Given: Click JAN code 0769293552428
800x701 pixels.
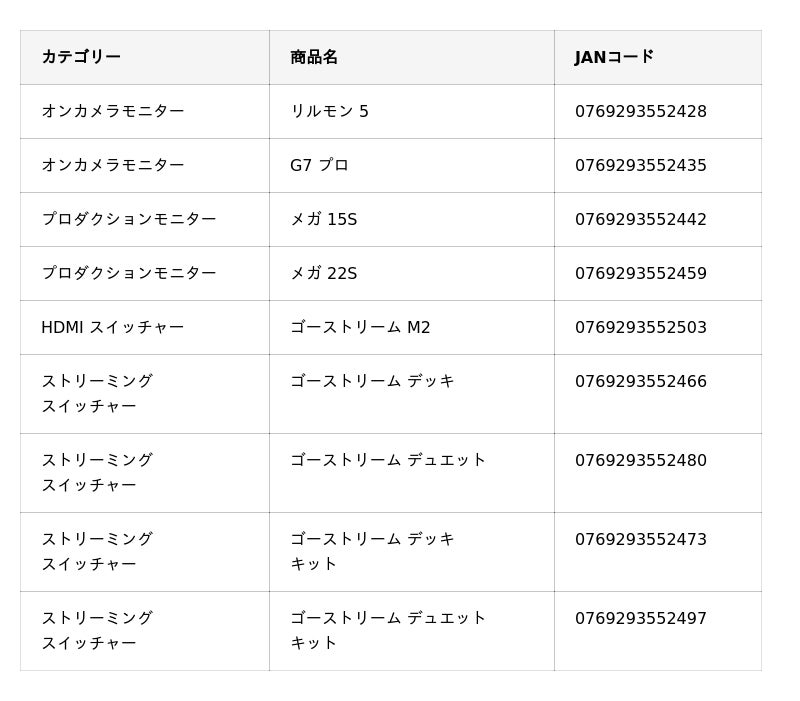Looking at the screenshot, I should tap(640, 111).
